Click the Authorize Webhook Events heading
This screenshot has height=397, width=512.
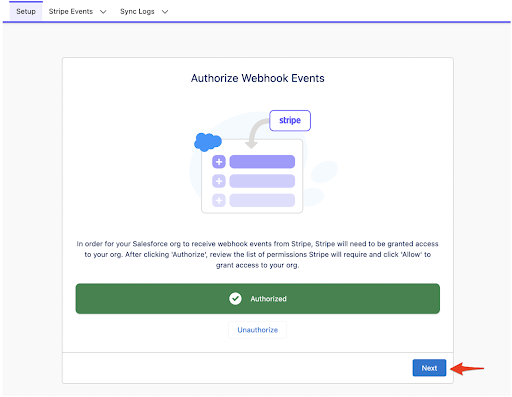(258, 78)
